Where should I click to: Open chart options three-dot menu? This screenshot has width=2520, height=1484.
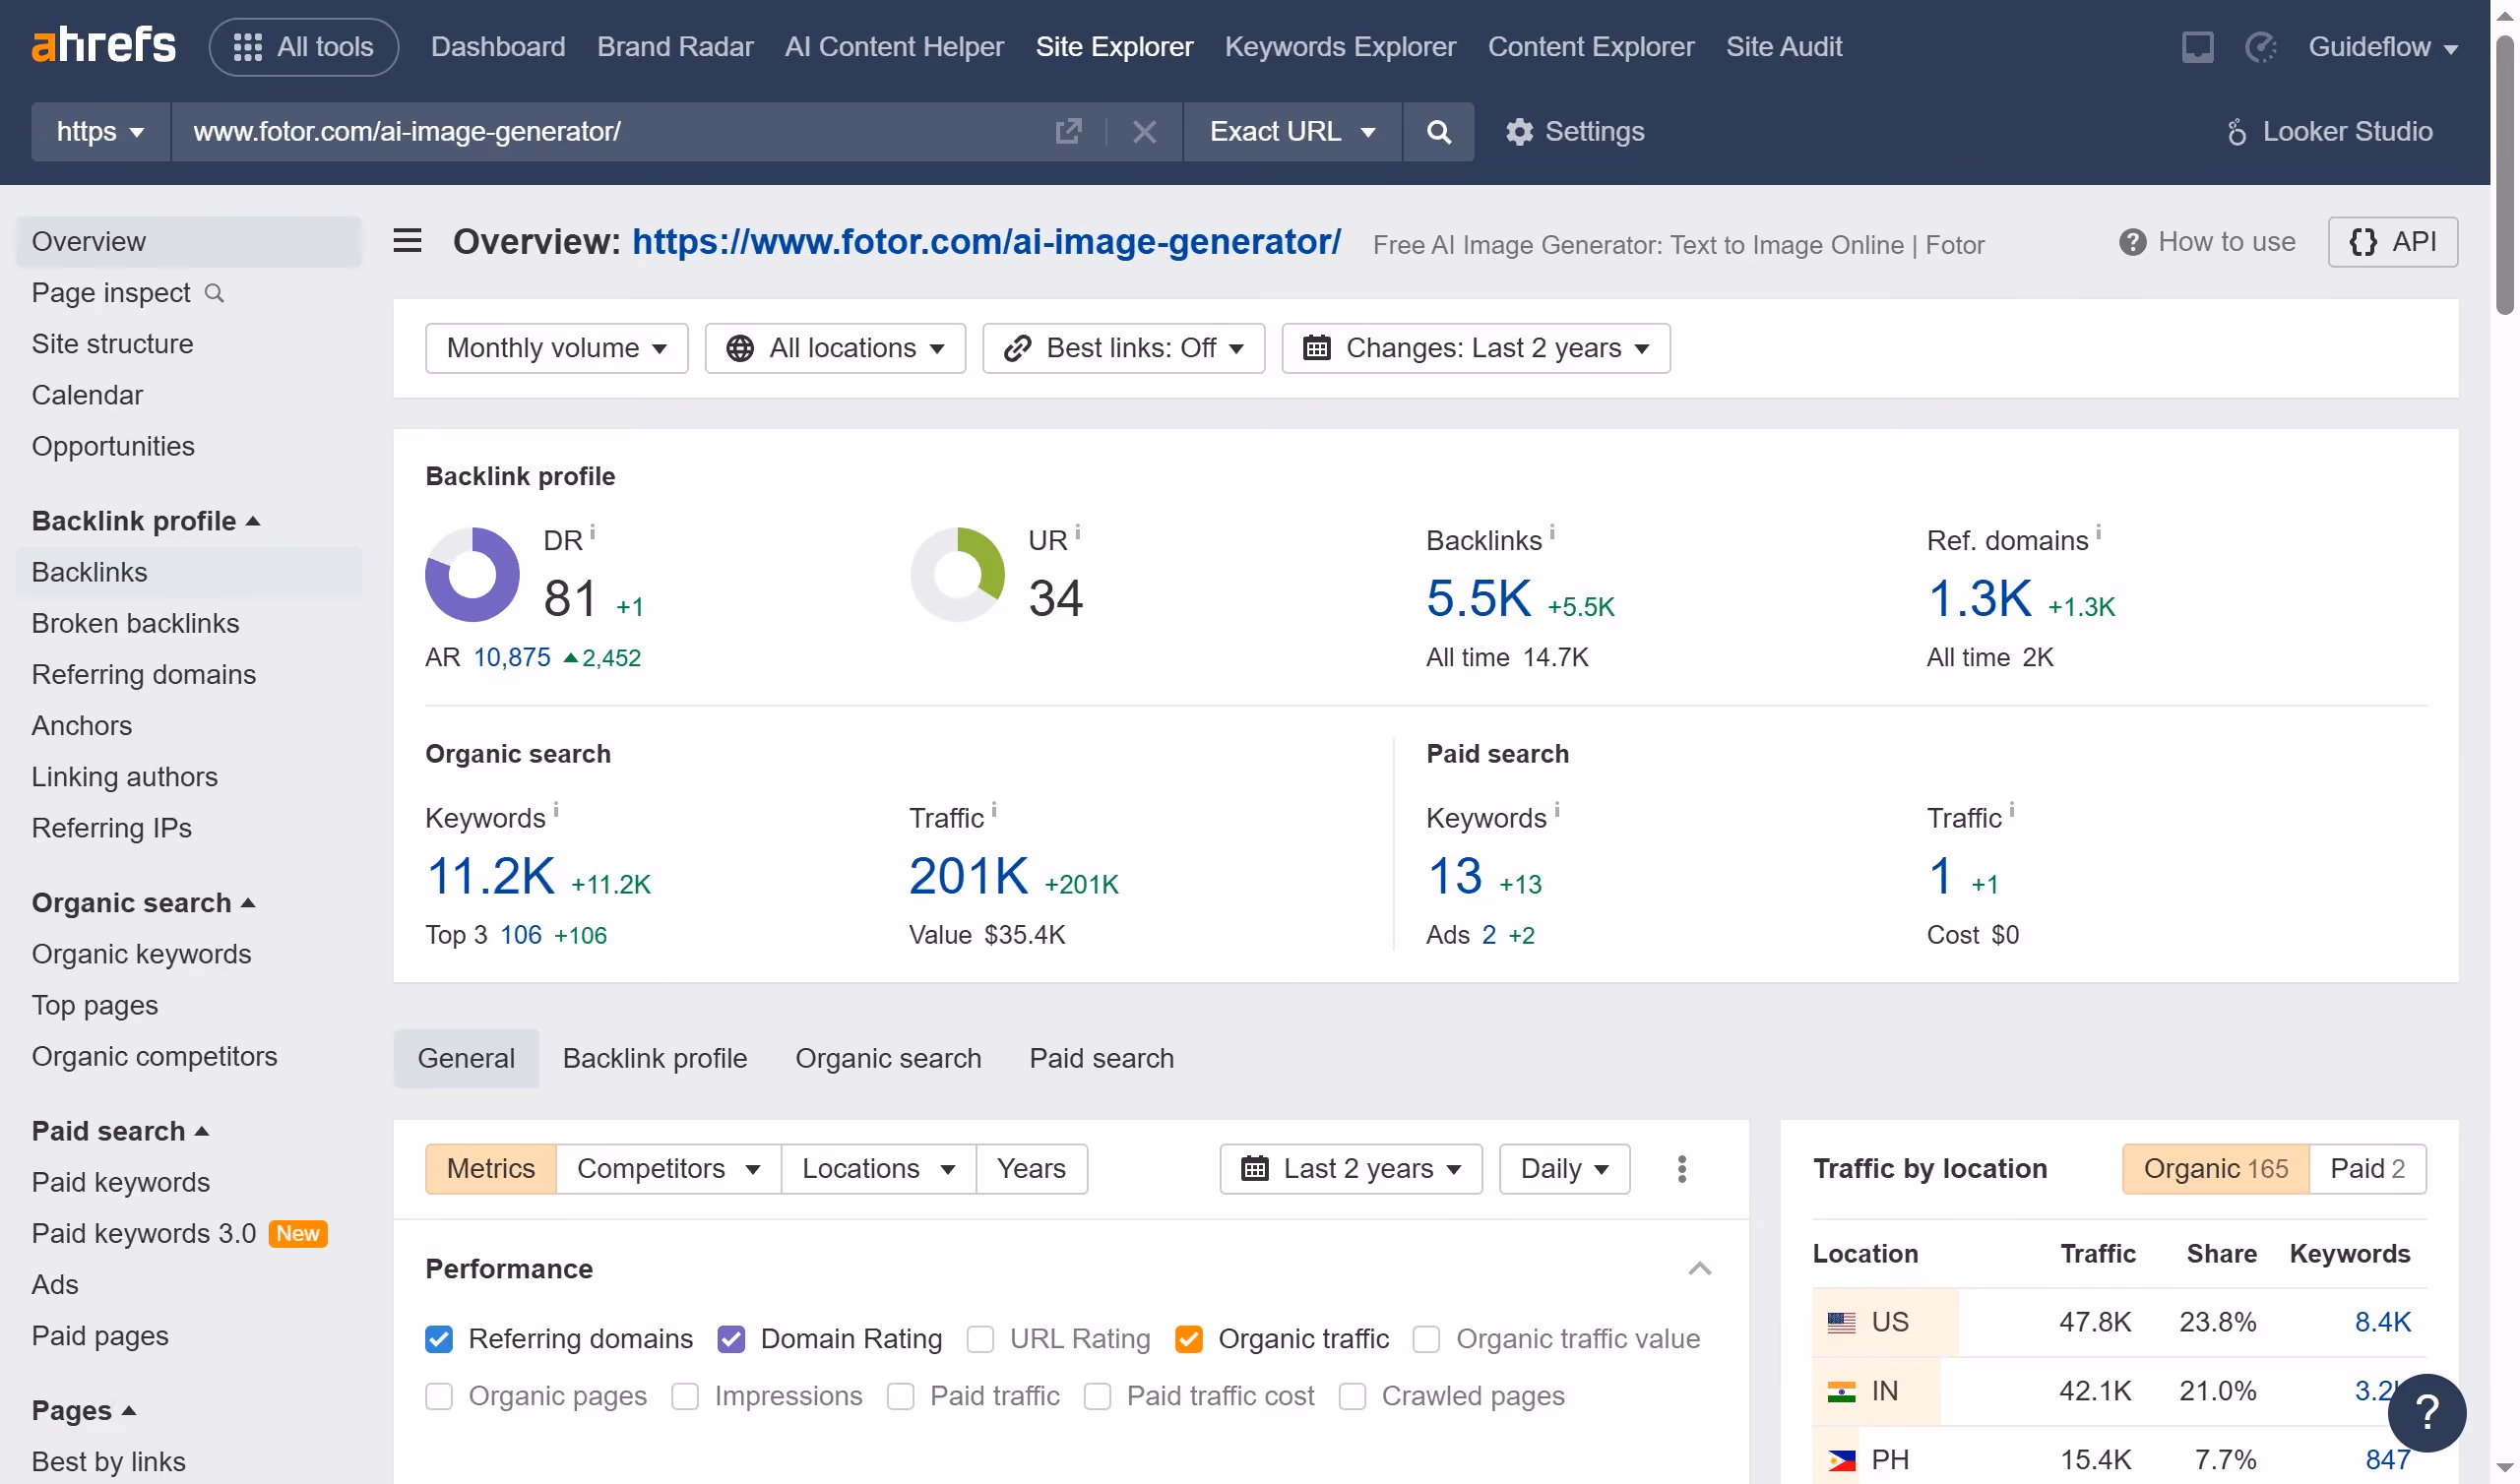pyautogui.click(x=1682, y=1169)
